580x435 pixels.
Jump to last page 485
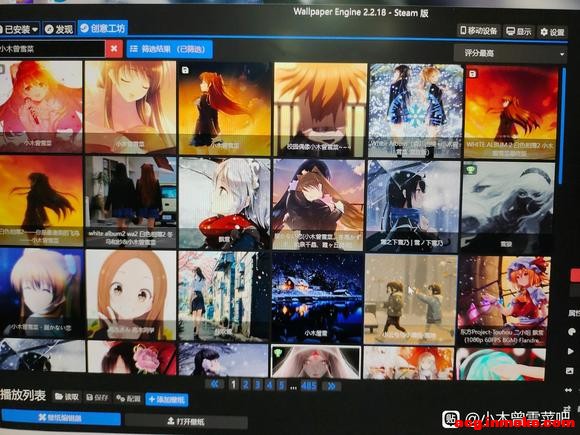click(x=308, y=386)
